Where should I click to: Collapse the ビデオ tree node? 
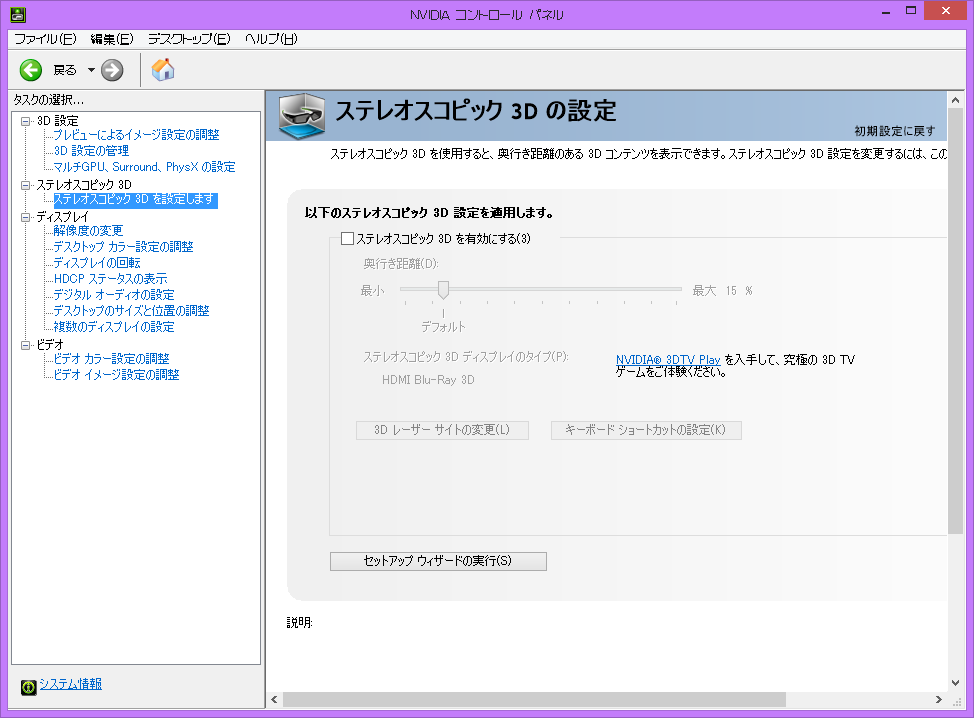click(x=25, y=345)
